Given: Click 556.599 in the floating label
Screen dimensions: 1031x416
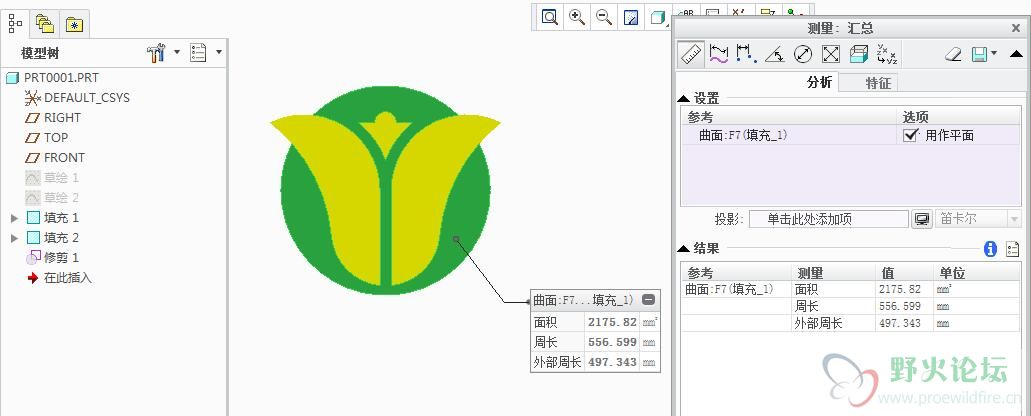Looking at the screenshot, I should (612, 342).
